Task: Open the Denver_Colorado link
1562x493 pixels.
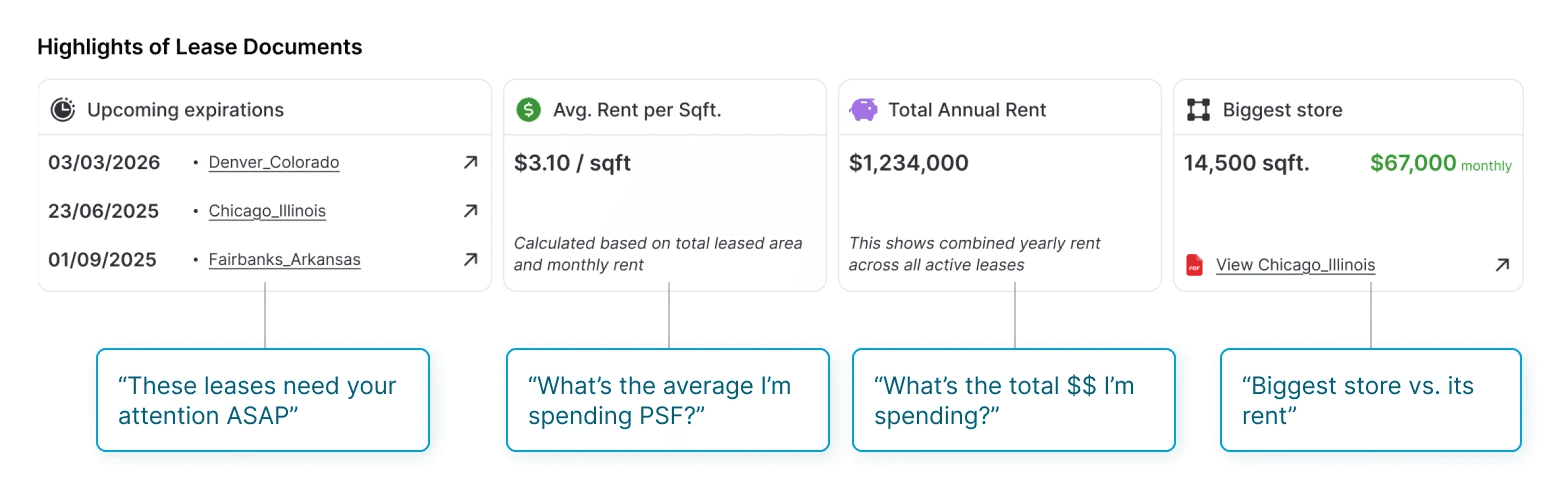Action: click(274, 162)
